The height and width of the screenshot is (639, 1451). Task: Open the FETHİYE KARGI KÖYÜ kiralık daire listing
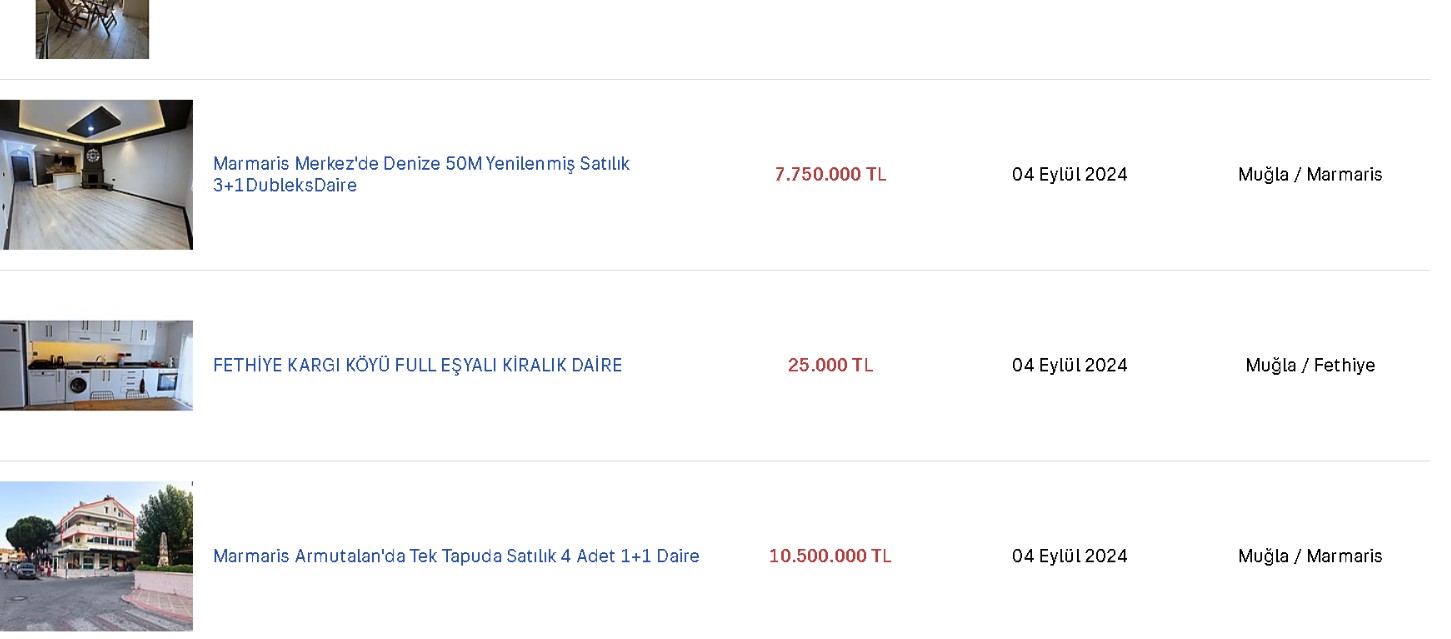click(417, 365)
